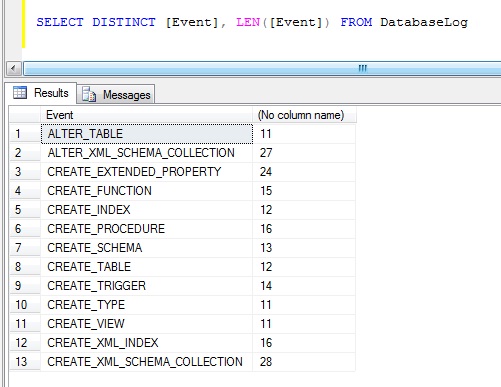Select the CREATE_TYPE cell
Viewport: 501px width, 387px height.
pos(147,305)
